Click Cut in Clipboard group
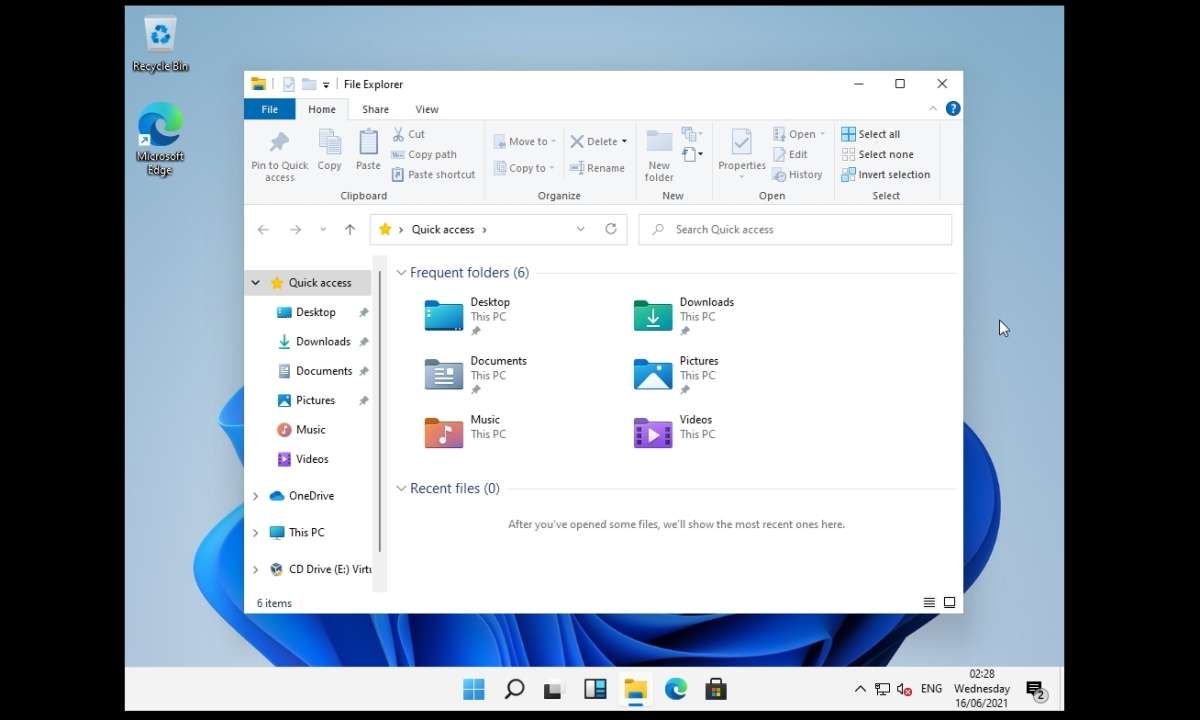Screen dimensions: 1200x720 click(409, 134)
